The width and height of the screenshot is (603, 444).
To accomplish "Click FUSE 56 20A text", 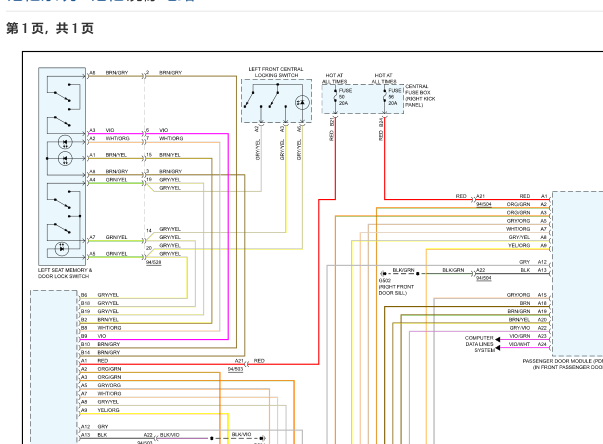I will point(395,97).
